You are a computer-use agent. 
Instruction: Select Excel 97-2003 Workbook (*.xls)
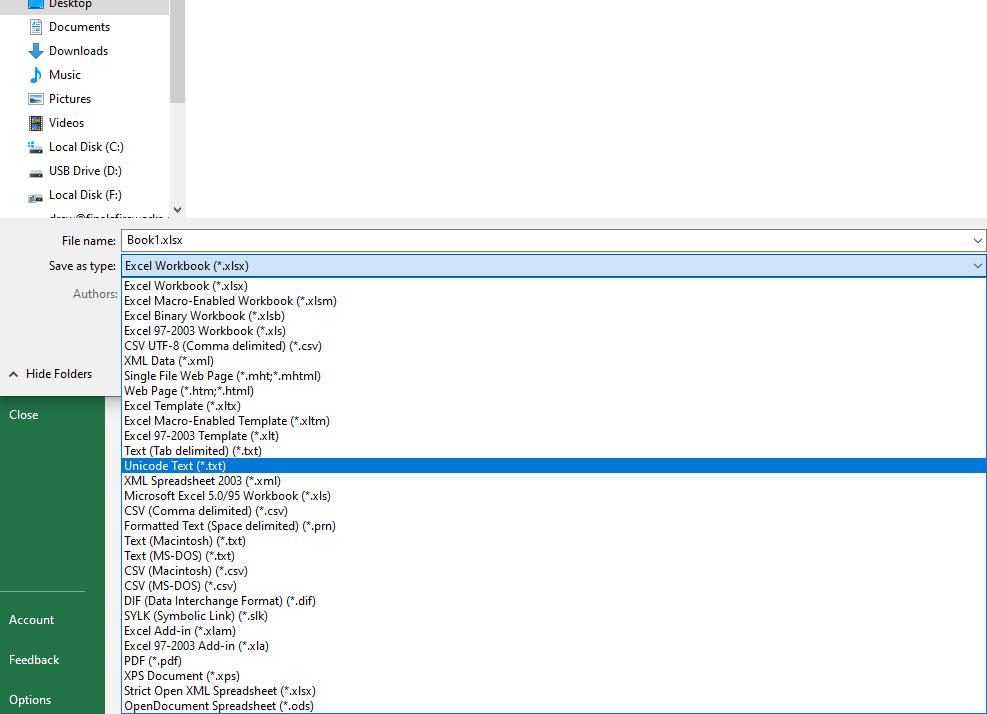pyautogui.click(x=553, y=331)
